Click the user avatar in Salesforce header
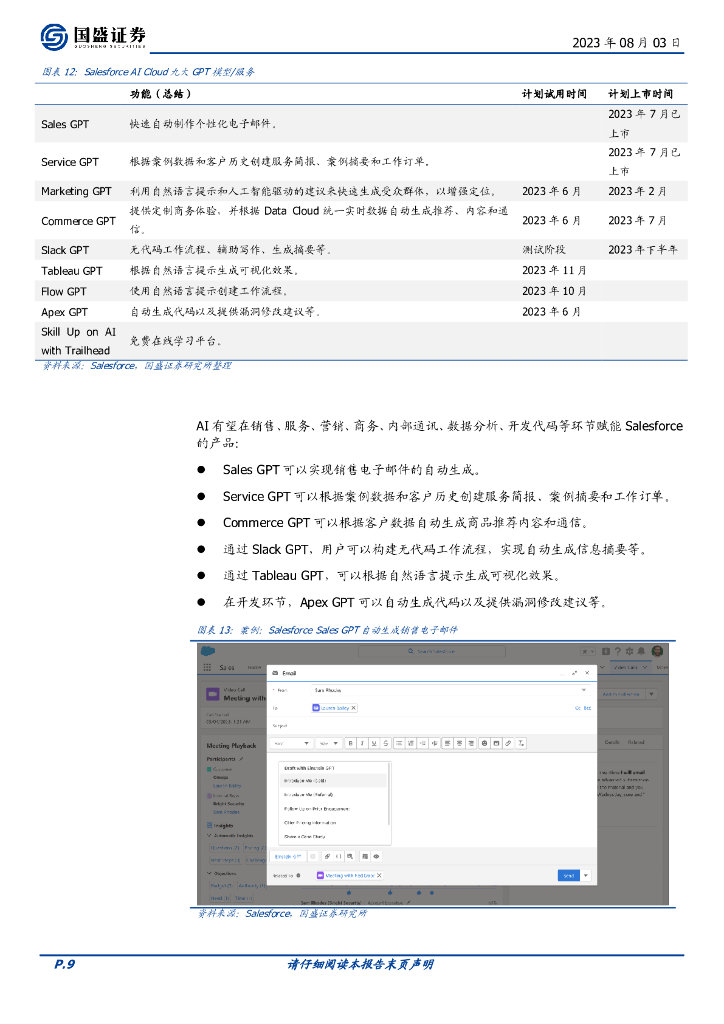Screen dimensions: 724x1024 click(x=657, y=651)
